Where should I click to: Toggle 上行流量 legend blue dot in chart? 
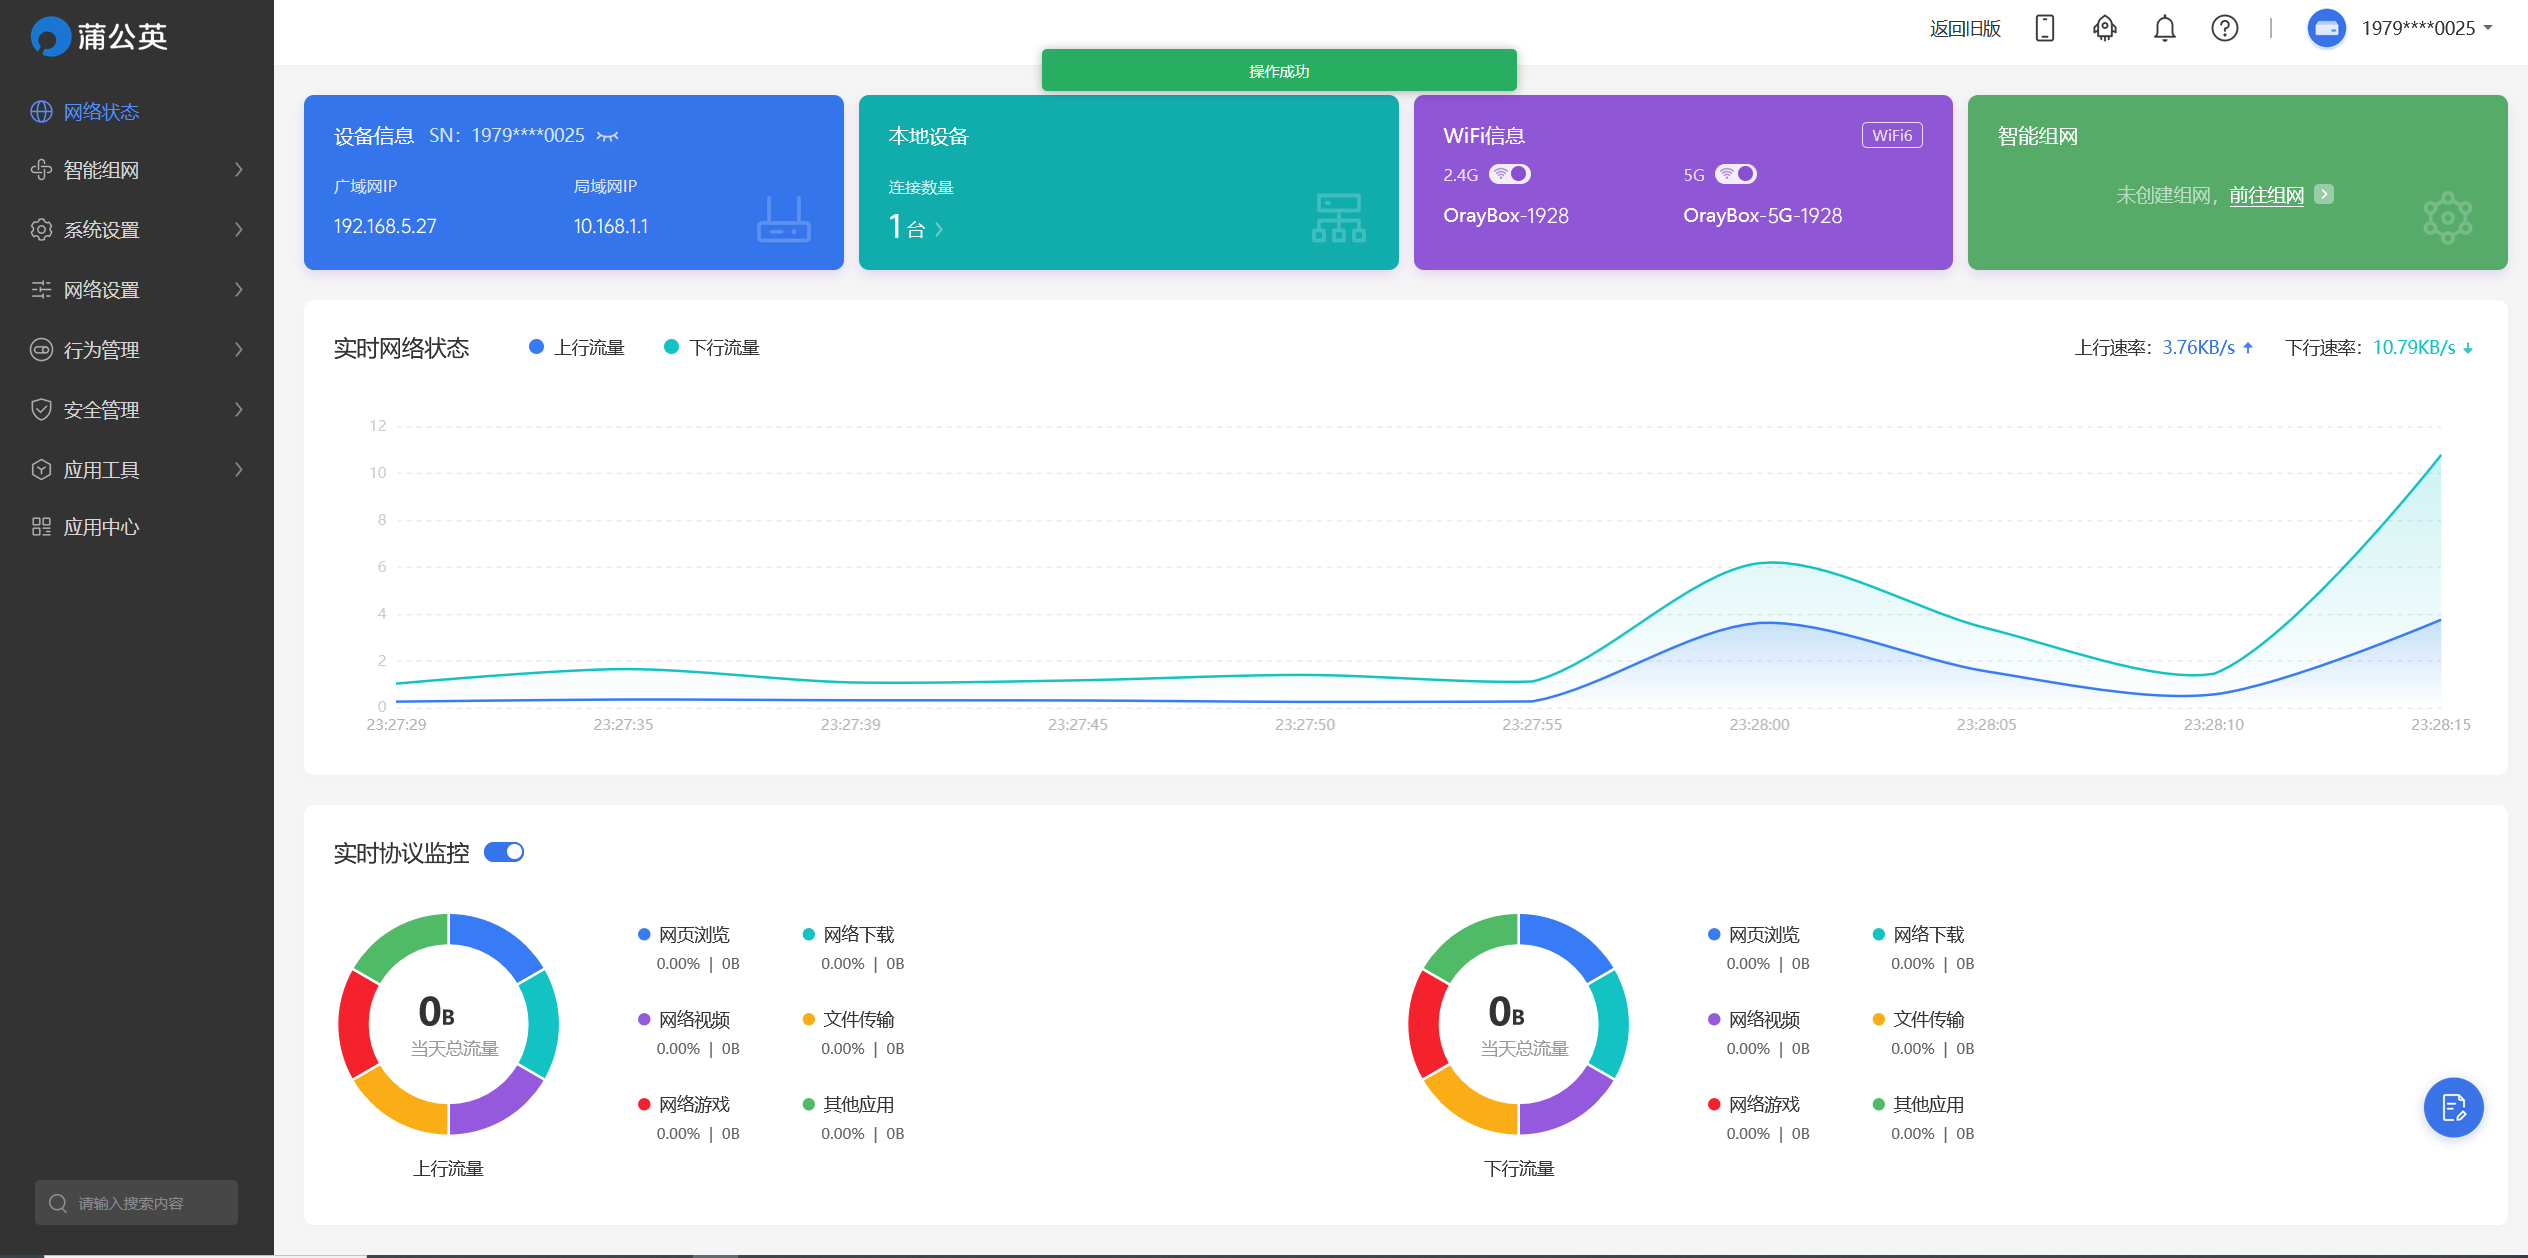click(x=536, y=347)
